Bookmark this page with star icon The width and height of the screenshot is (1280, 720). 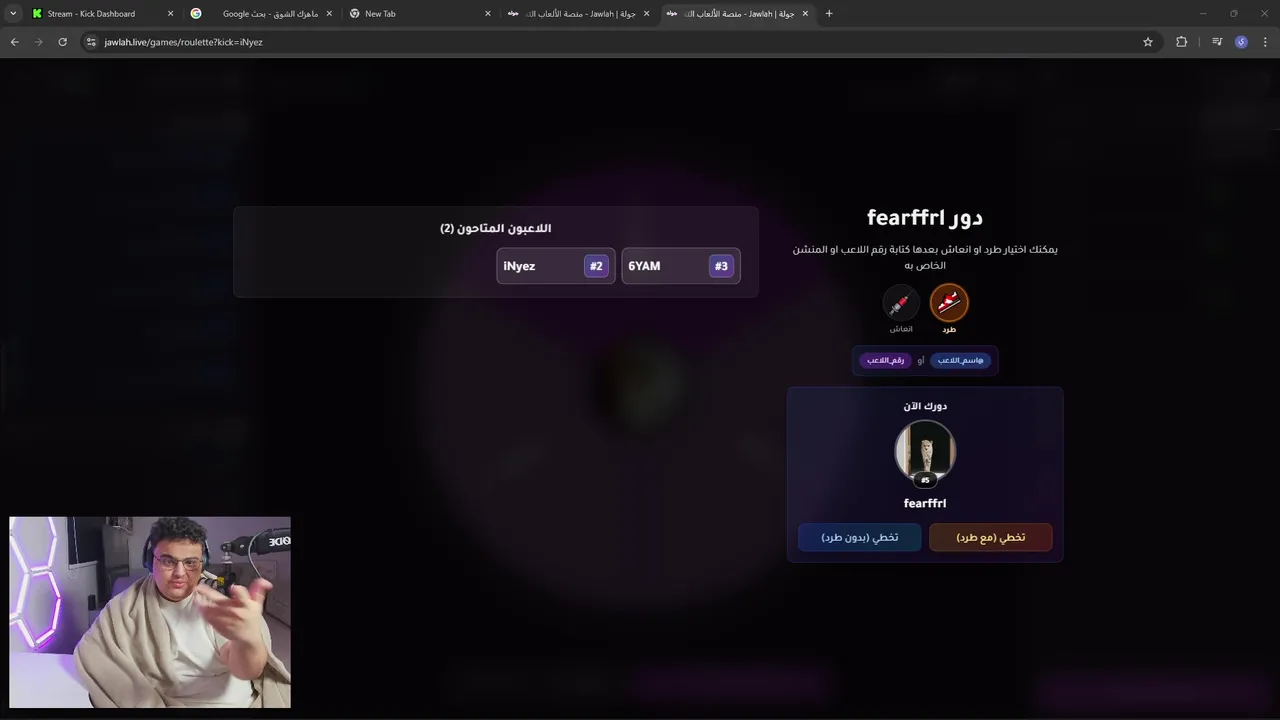(1148, 42)
